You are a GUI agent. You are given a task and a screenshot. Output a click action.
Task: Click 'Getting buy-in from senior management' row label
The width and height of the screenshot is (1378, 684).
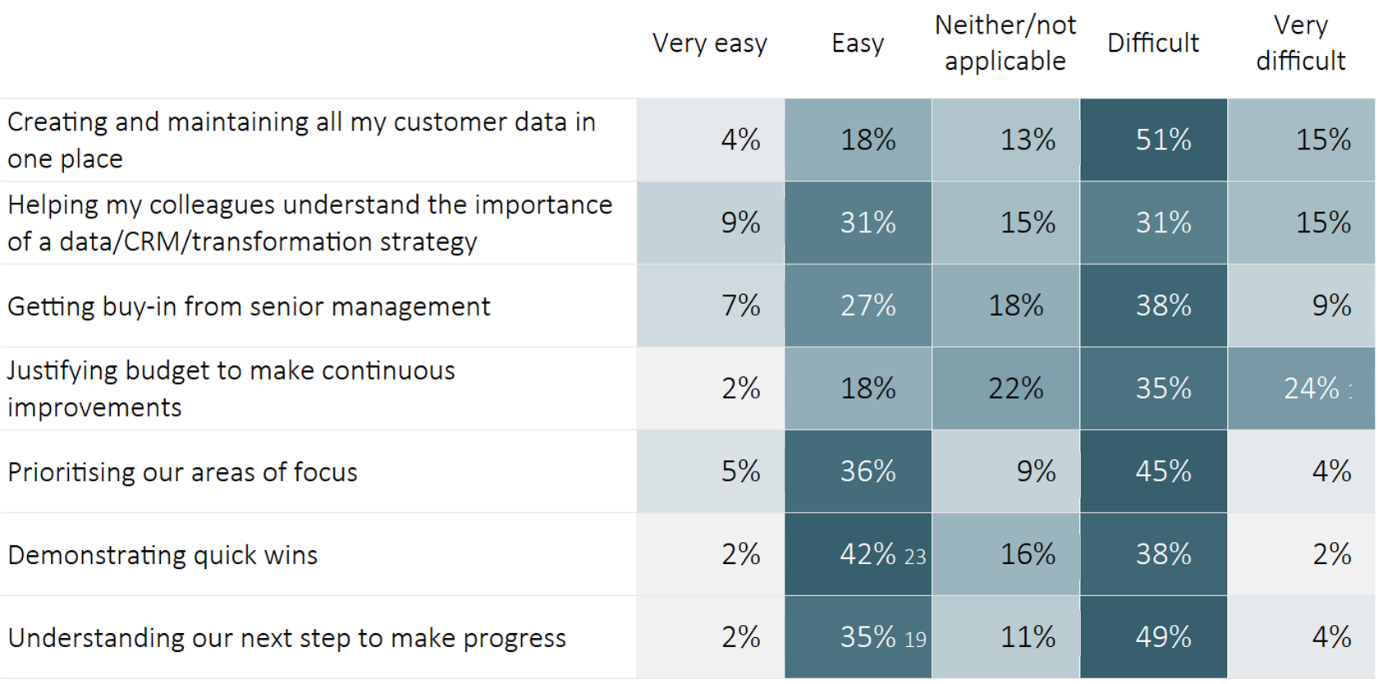click(x=249, y=306)
